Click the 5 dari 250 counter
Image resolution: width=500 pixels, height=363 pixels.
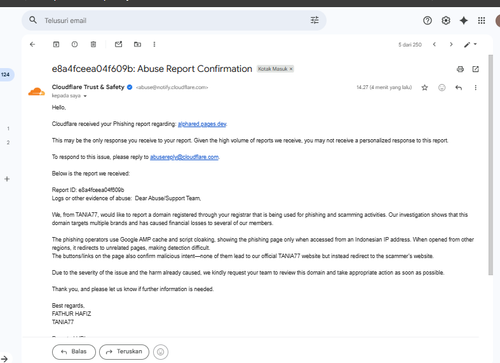tap(410, 45)
